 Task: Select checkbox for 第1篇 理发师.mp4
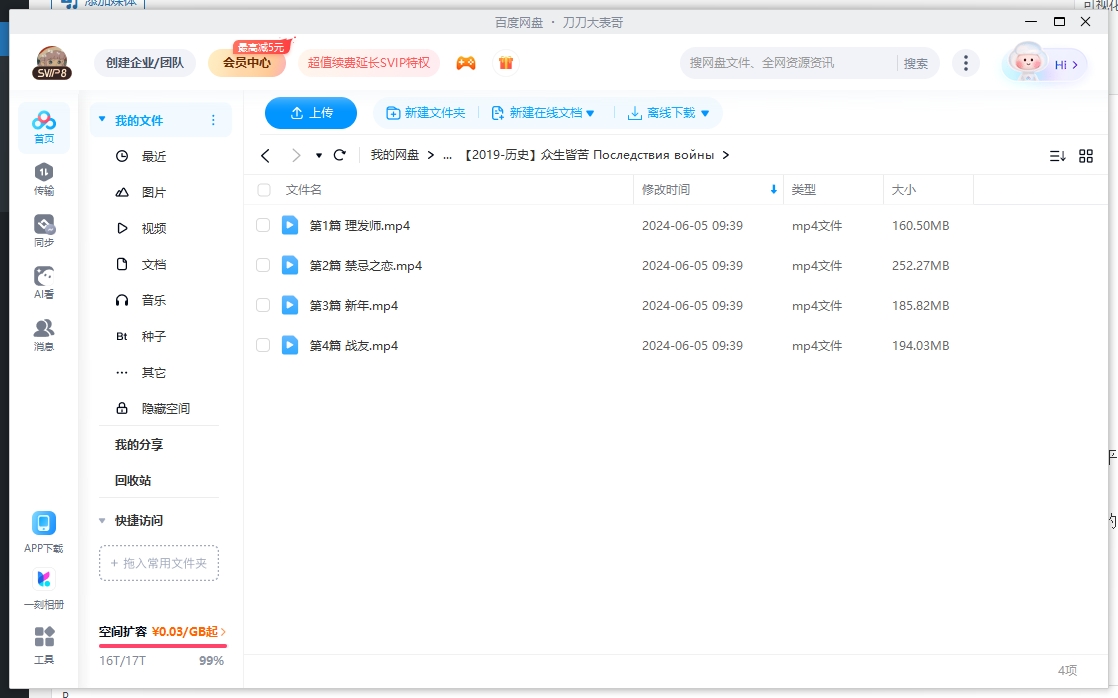tap(263, 226)
